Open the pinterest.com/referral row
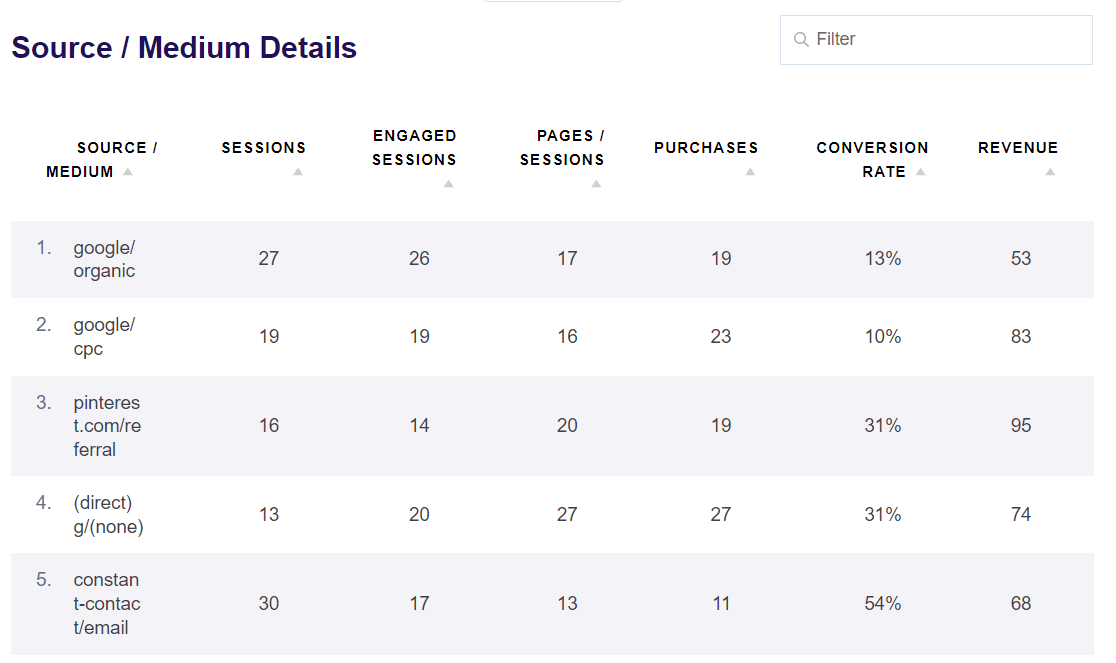This screenshot has width=1116, height=663. coord(106,426)
